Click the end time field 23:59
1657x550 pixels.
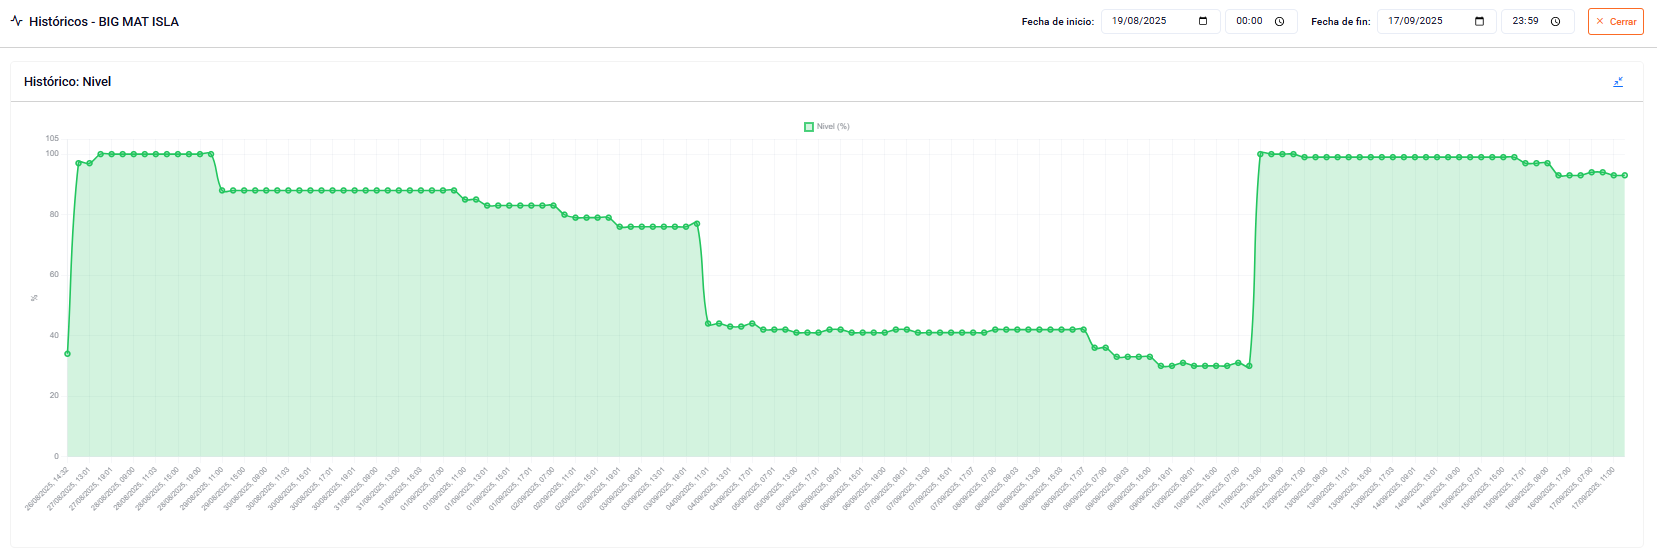tap(1525, 21)
